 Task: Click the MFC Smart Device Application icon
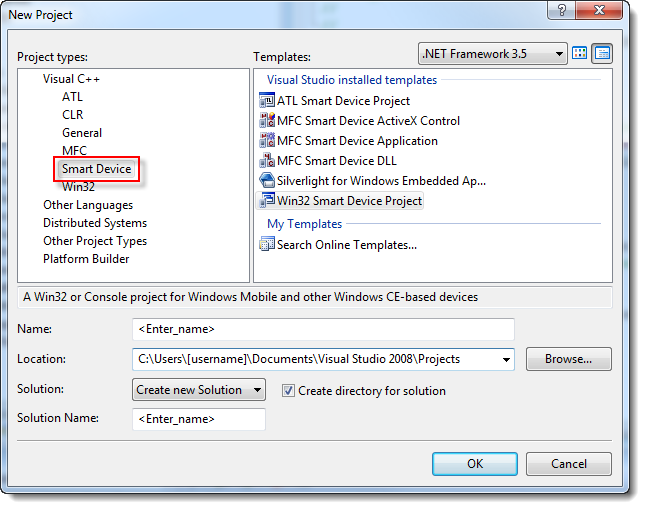pos(267,140)
